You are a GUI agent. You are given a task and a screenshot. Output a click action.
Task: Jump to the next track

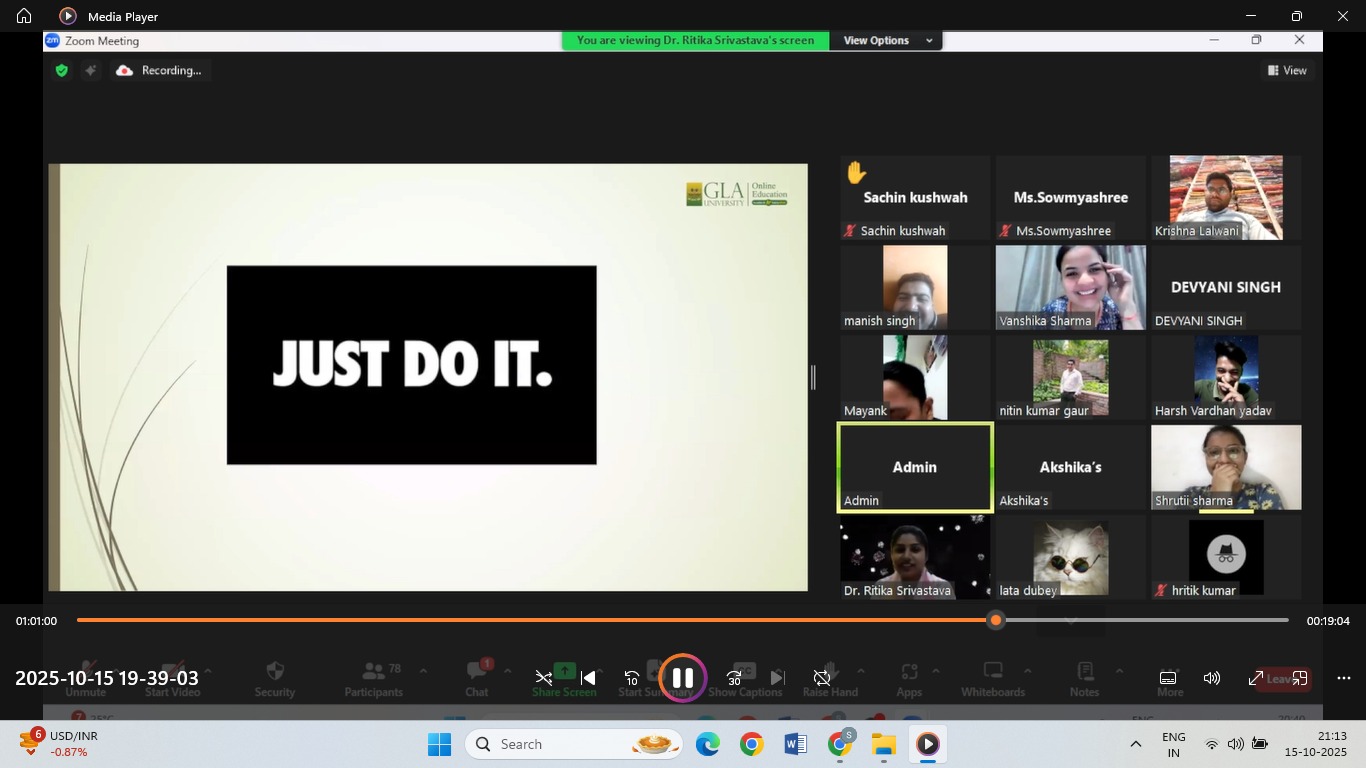point(778,678)
